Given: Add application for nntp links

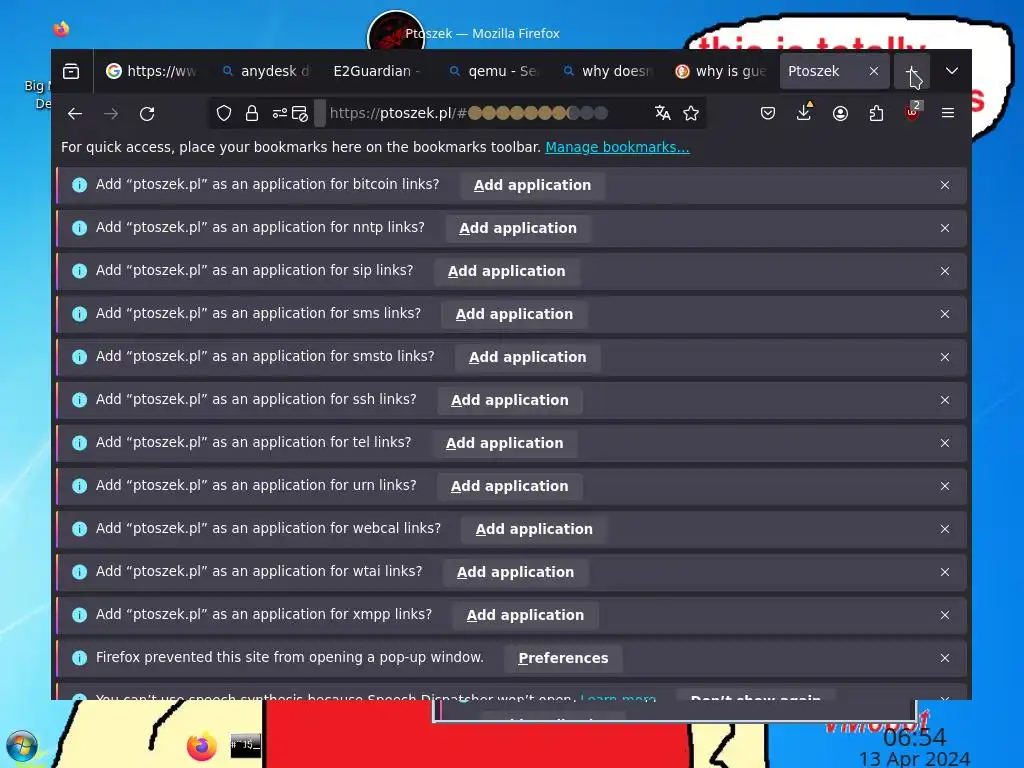Looking at the screenshot, I should click(518, 229).
